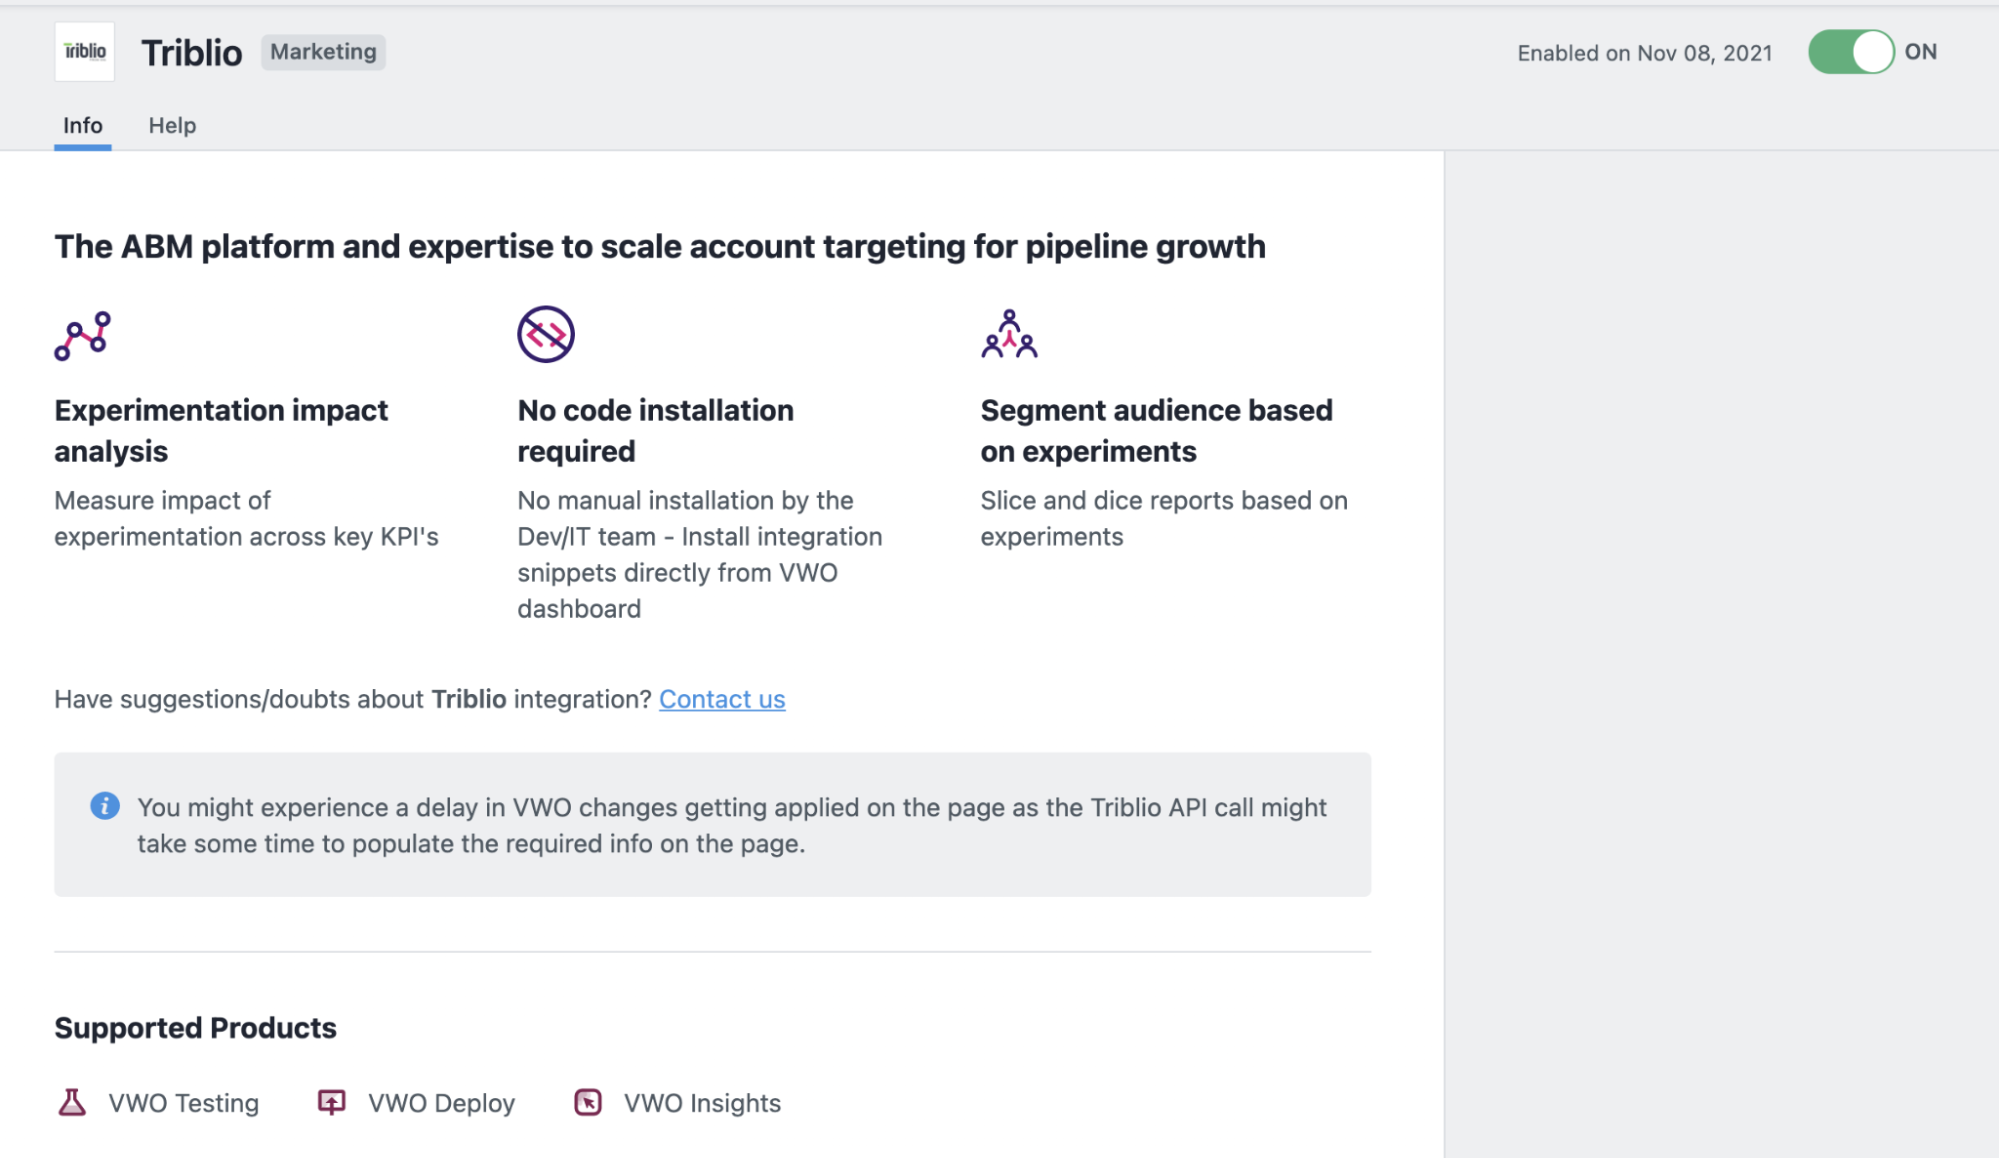The image size is (1999, 1158).
Task: Click the No code installation icon
Action: tap(546, 334)
